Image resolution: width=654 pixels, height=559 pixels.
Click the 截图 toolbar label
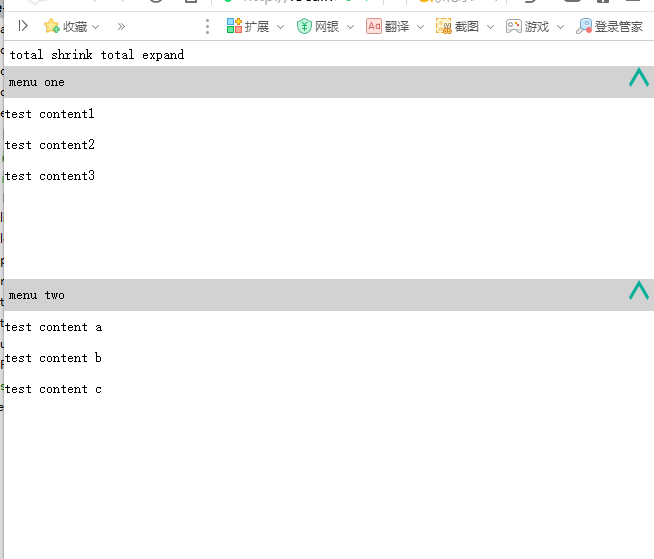467,27
